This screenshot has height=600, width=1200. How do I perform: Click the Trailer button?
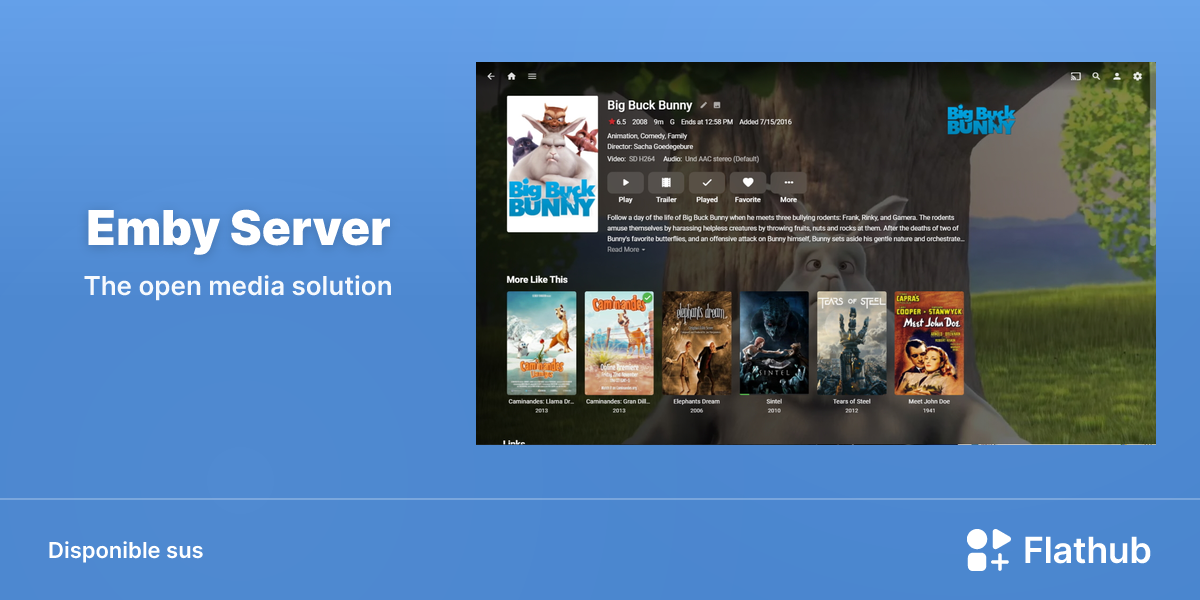pyautogui.click(x=666, y=183)
